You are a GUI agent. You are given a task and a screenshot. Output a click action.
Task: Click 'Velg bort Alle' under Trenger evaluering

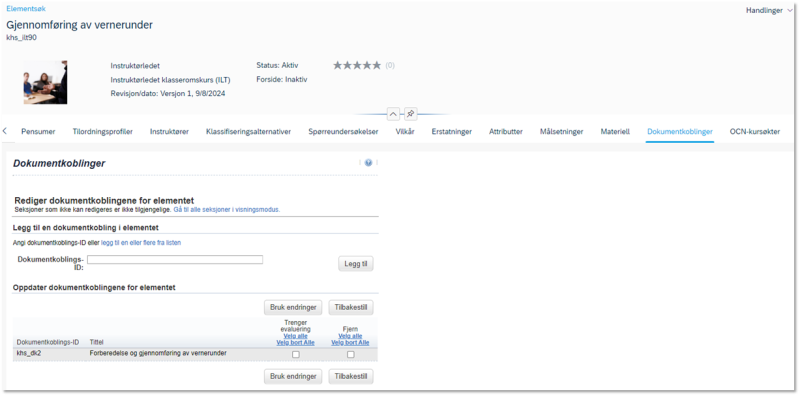point(295,343)
